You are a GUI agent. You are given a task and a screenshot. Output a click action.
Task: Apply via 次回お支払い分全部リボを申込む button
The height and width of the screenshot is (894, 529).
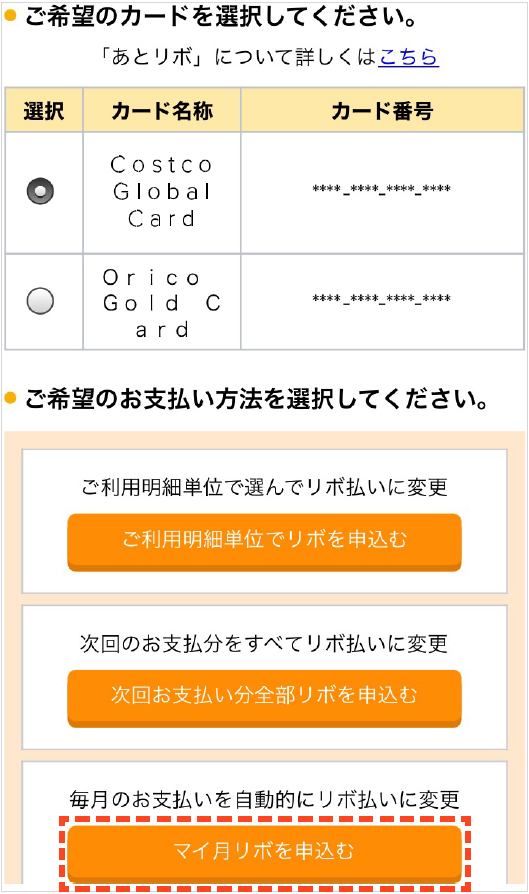pyautogui.click(x=264, y=697)
